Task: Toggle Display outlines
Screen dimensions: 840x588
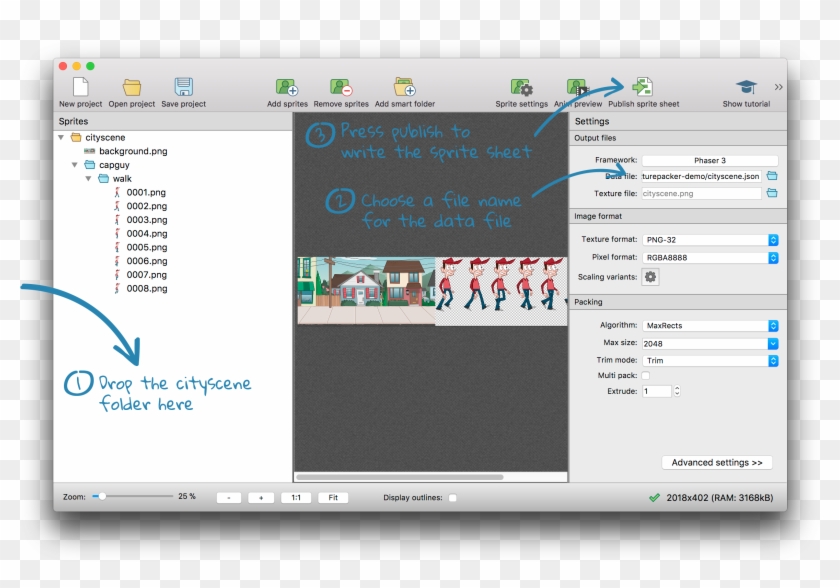Action: pyautogui.click(x=452, y=496)
